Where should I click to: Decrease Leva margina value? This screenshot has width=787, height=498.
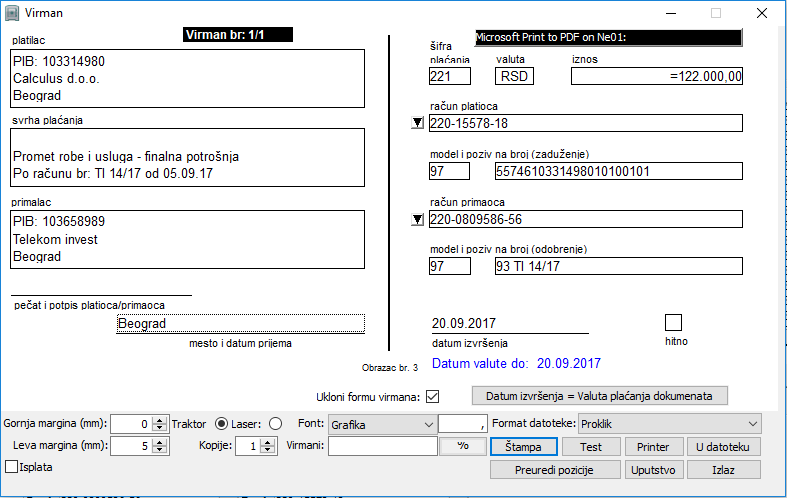160,450
